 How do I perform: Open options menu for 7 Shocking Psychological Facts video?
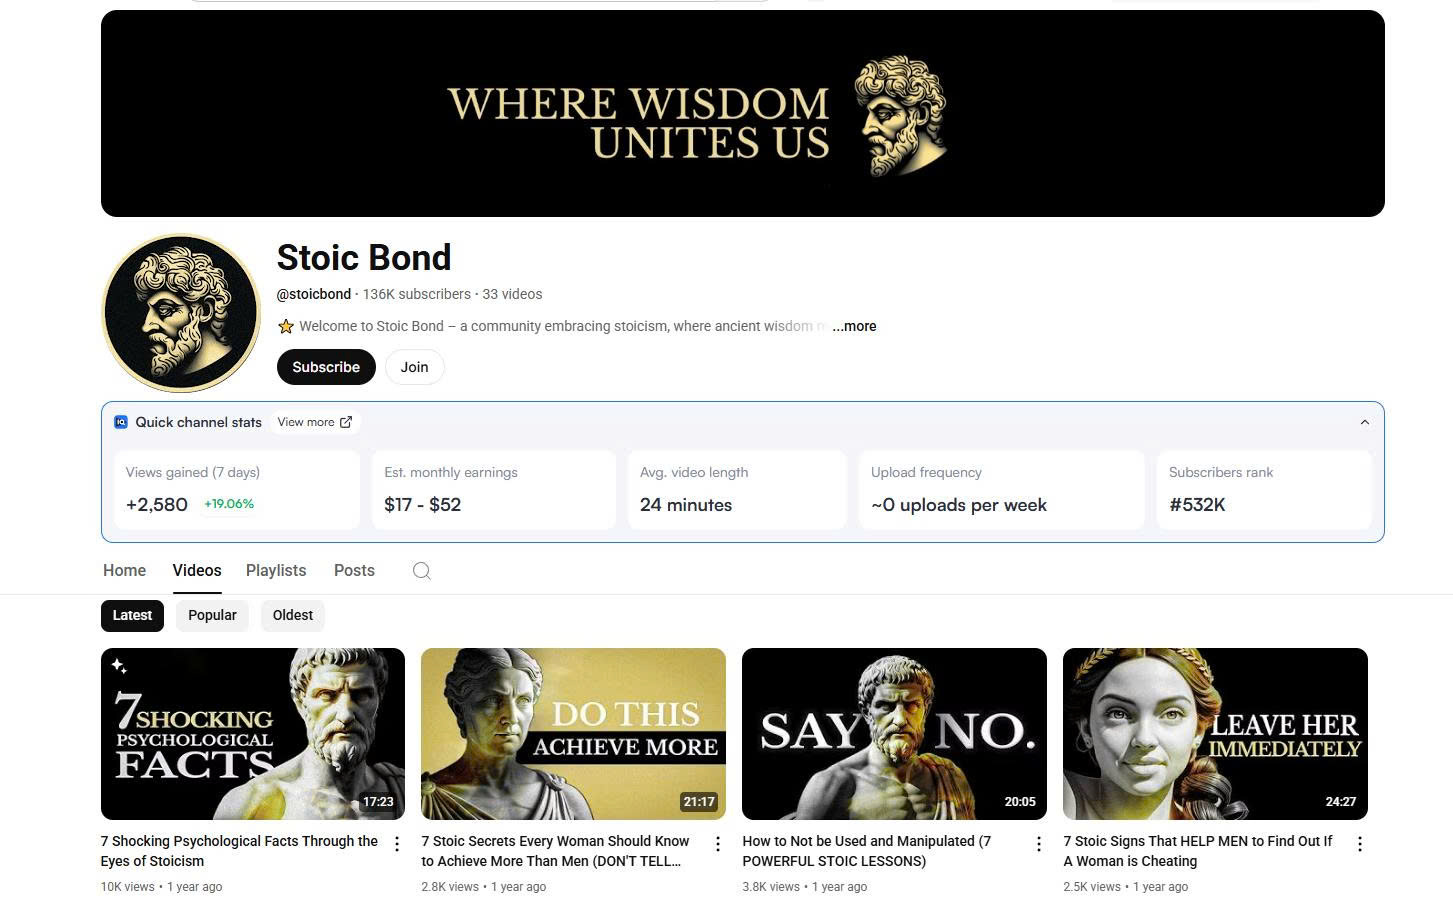click(397, 844)
